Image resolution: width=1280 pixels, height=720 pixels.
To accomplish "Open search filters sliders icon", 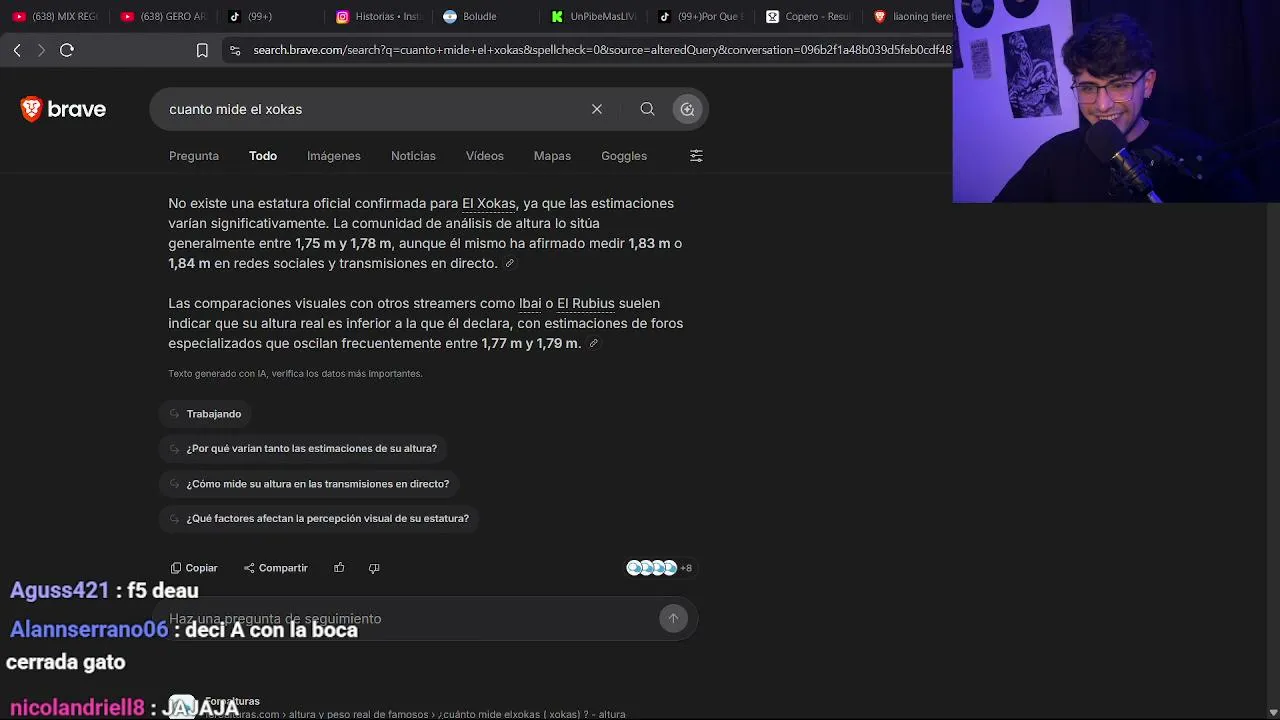I will (696, 156).
